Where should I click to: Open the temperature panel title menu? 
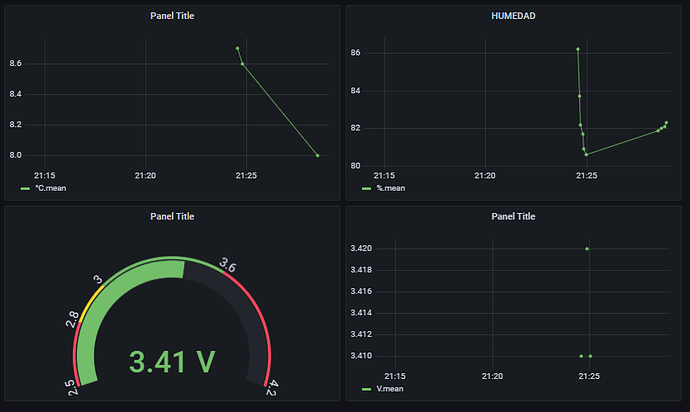(x=172, y=16)
